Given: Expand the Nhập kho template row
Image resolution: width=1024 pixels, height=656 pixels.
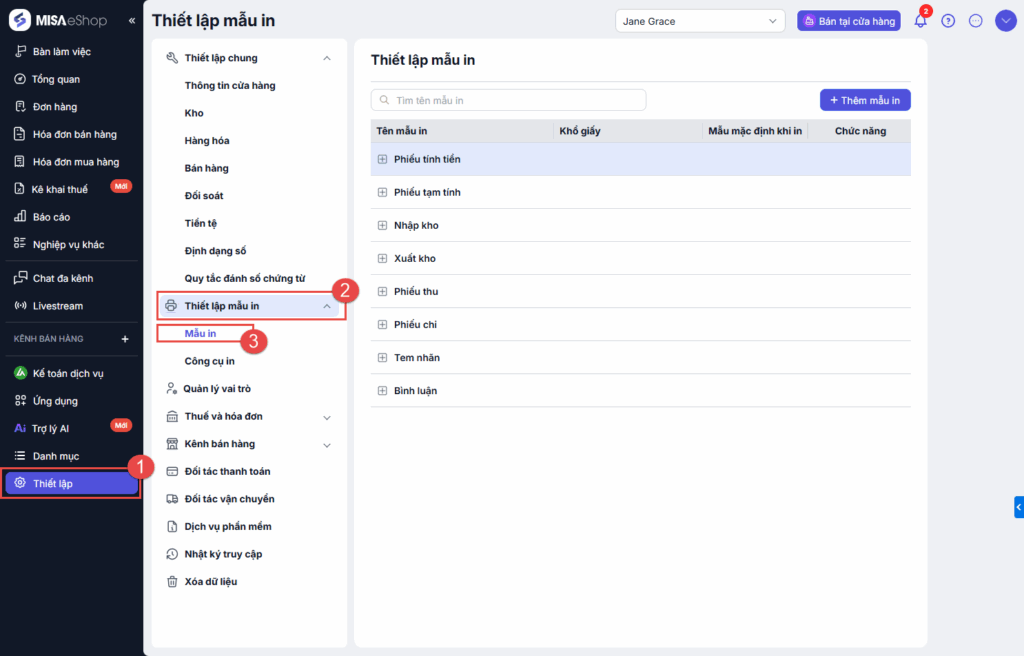Looking at the screenshot, I should point(382,225).
